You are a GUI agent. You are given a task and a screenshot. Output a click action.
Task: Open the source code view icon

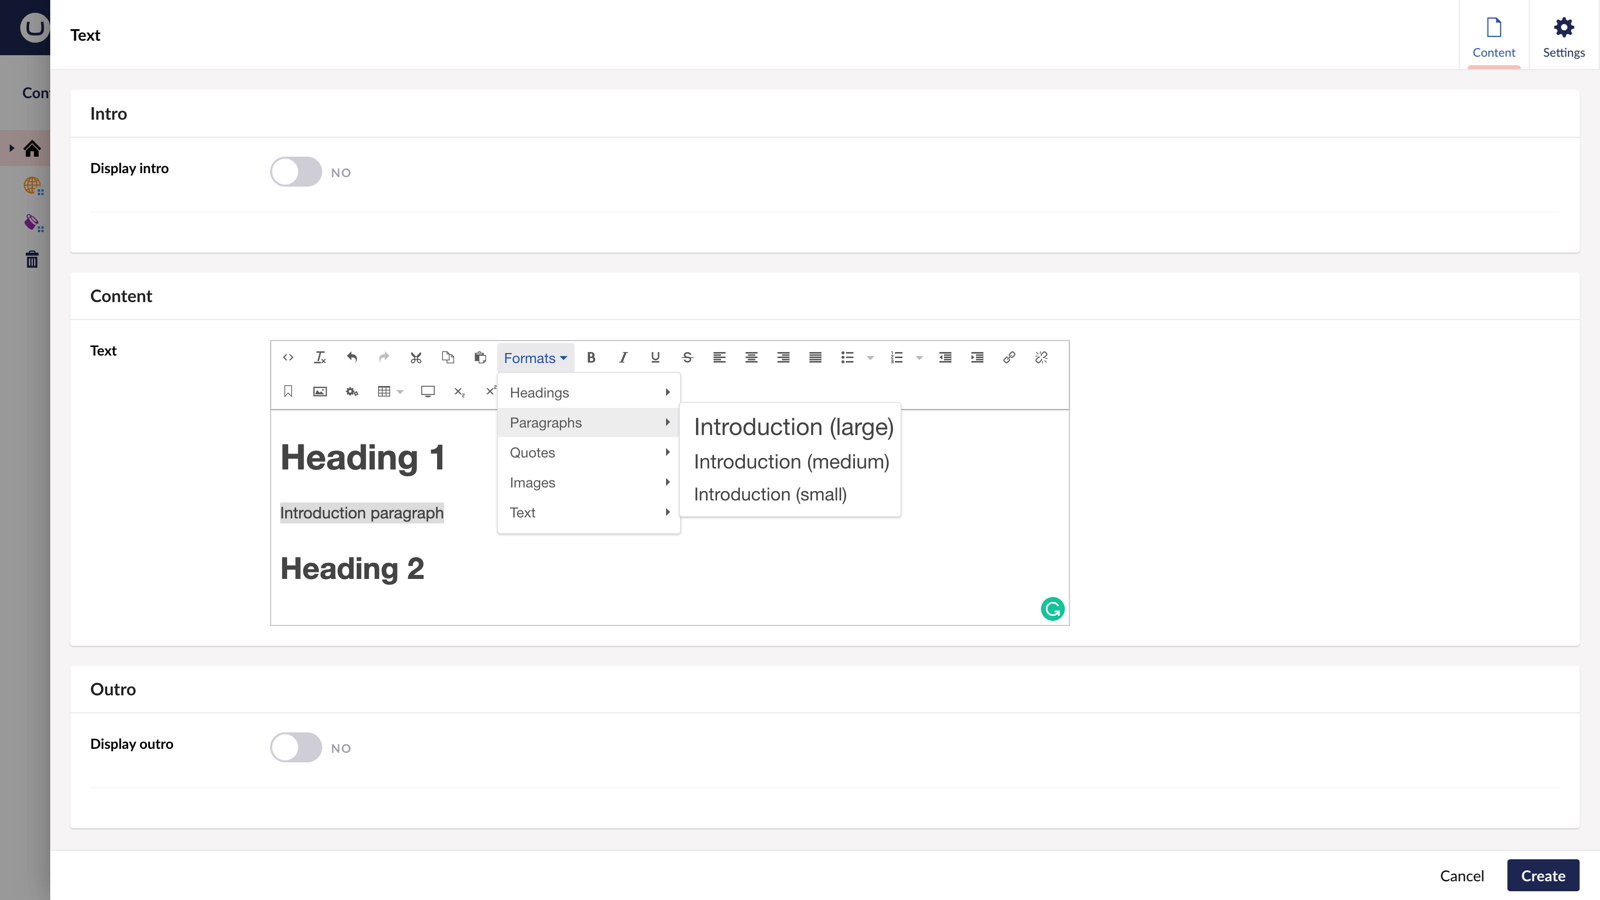(288, 357)
